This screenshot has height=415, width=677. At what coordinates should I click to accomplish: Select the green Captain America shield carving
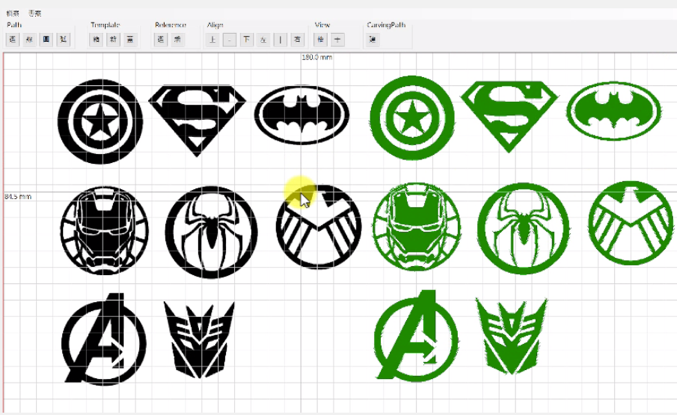point(412,117)
